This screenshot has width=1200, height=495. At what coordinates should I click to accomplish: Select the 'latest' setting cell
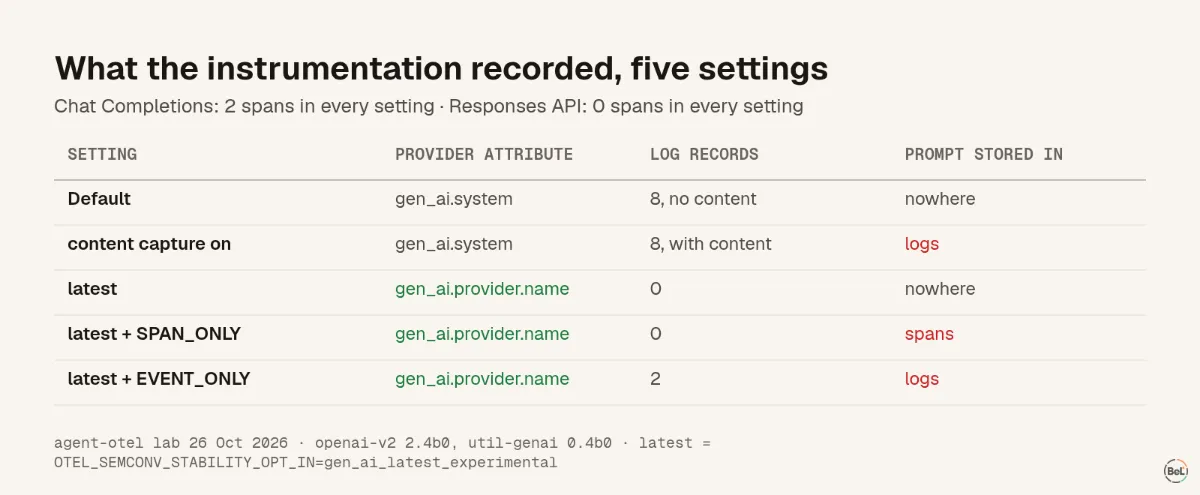(x=92, y=289)
